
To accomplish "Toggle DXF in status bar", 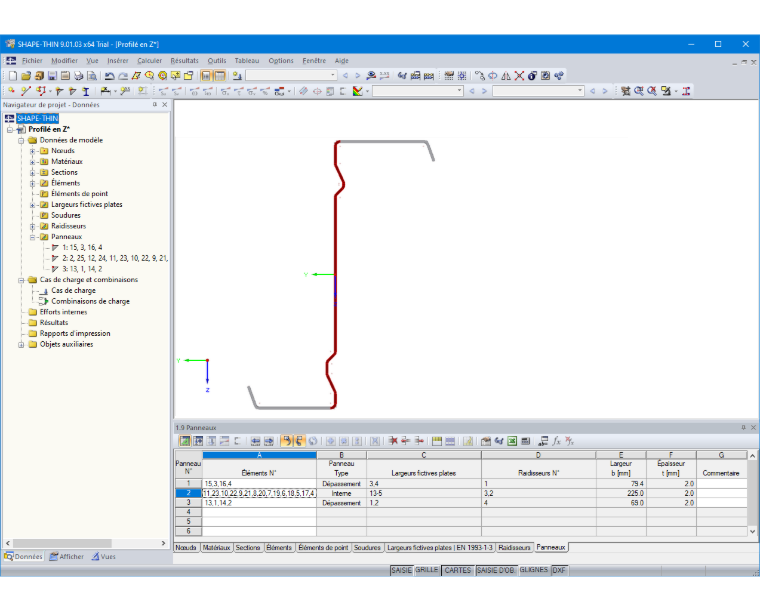I will 559,570.
